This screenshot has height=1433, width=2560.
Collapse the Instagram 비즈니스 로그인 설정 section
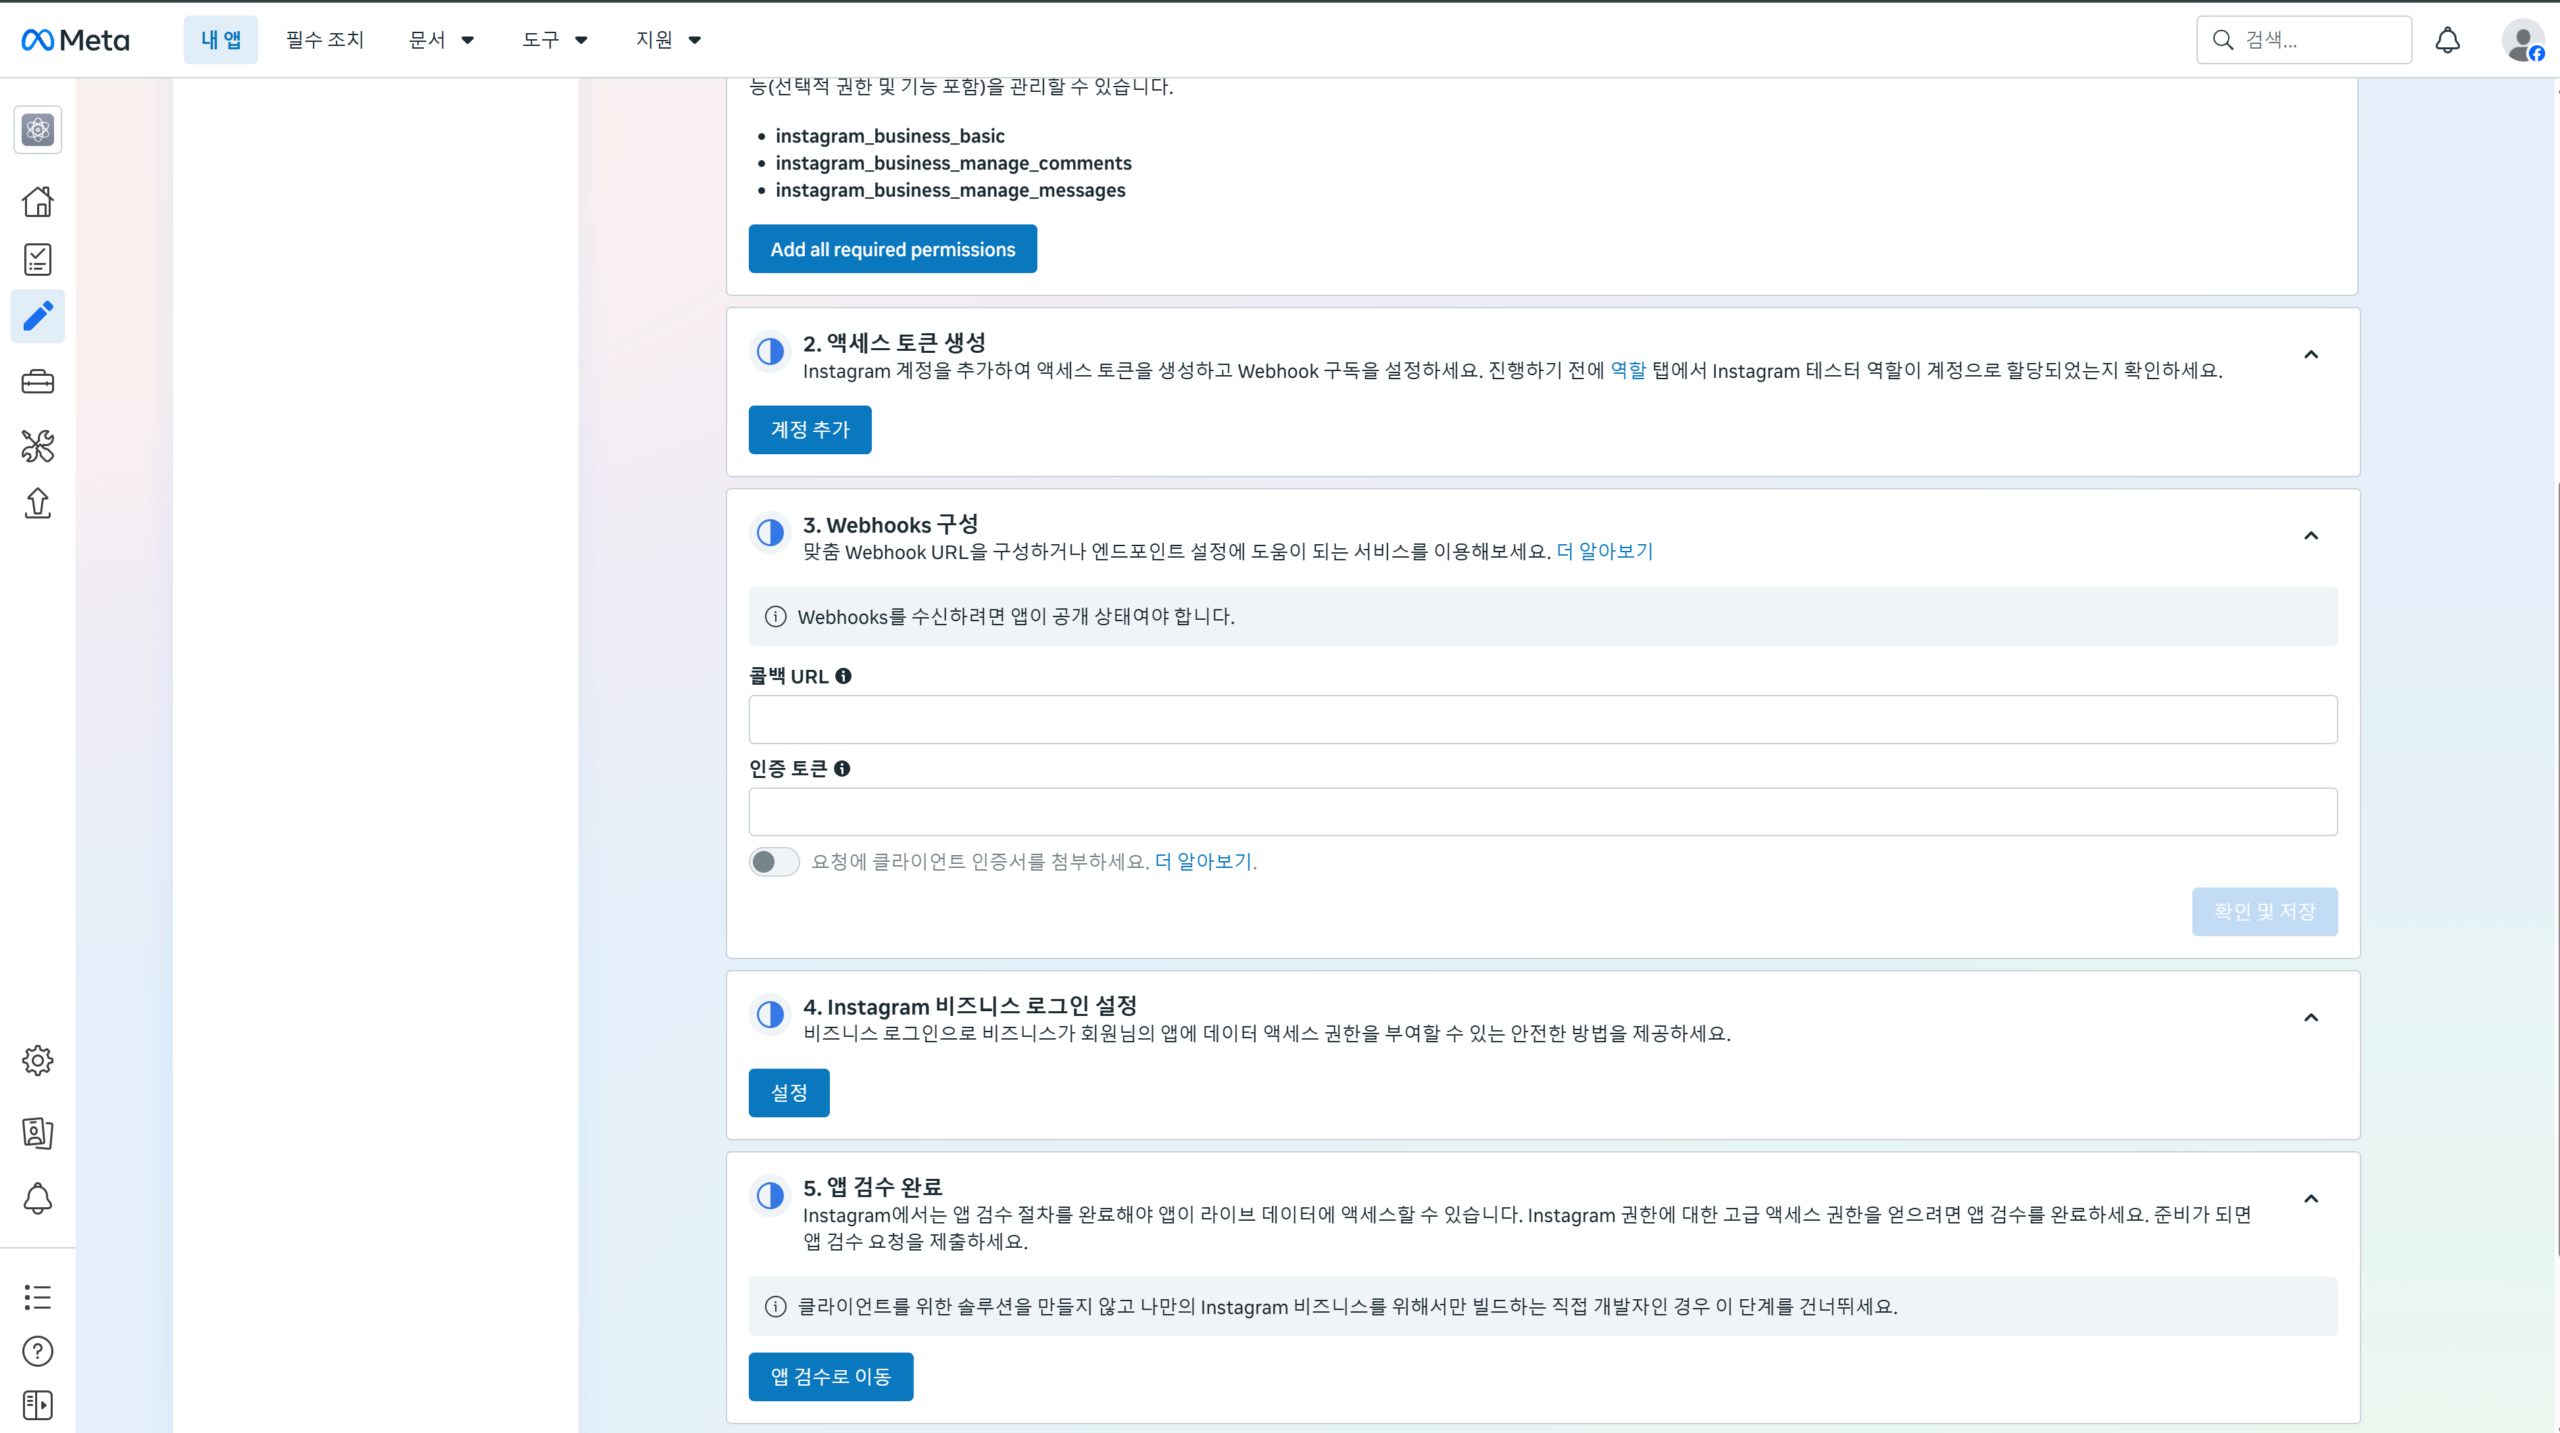coord(2311,1018)
